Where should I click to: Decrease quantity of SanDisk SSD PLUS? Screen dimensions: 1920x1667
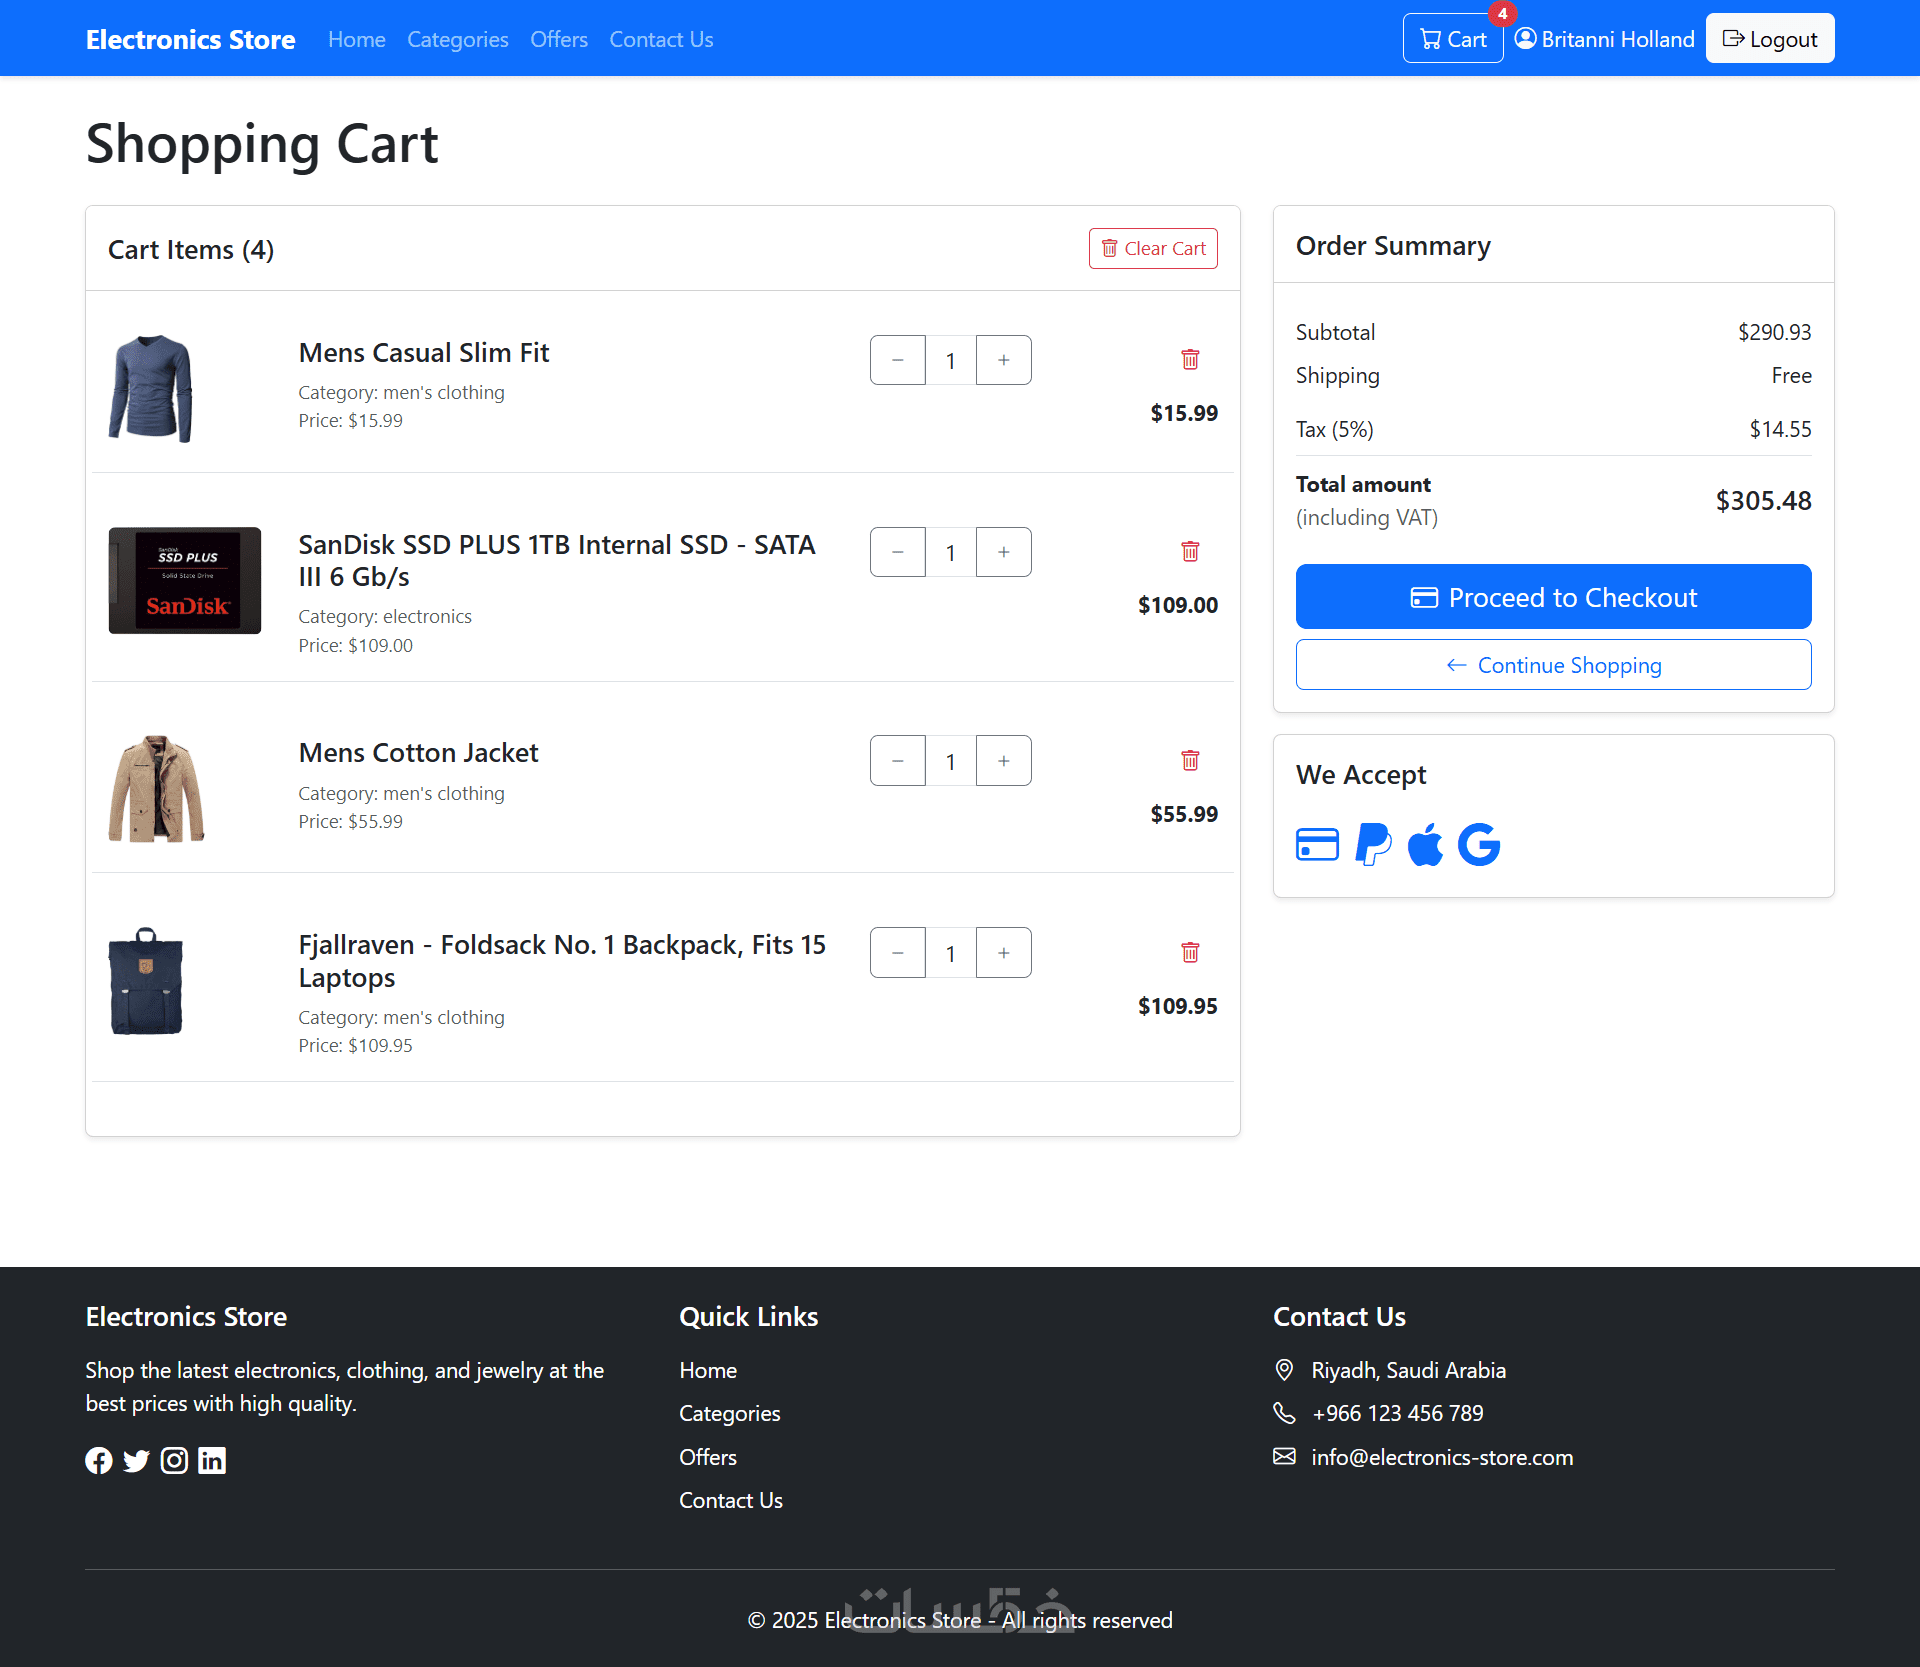pos(897,552)
